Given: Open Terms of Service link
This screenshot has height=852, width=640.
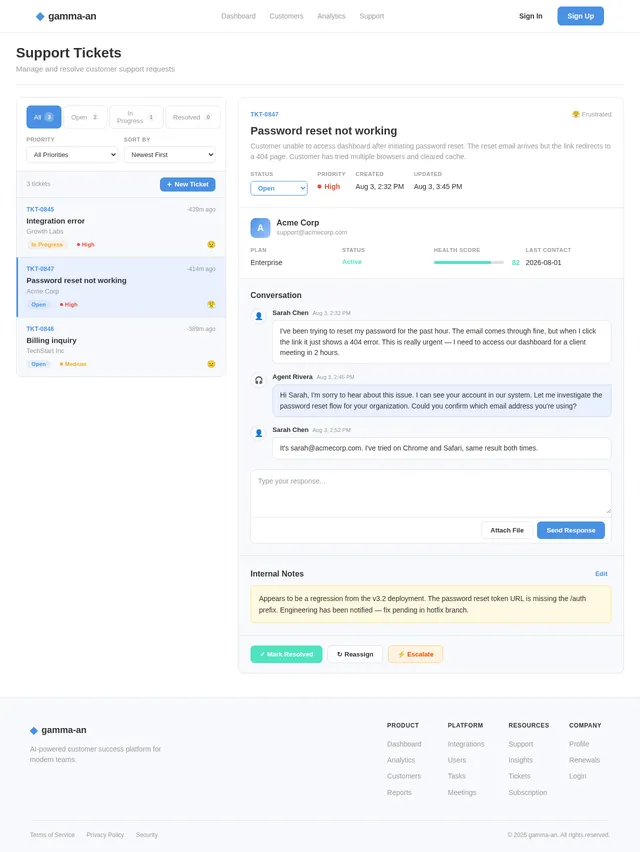Looking at the screenshot, I should coord(52,835).
